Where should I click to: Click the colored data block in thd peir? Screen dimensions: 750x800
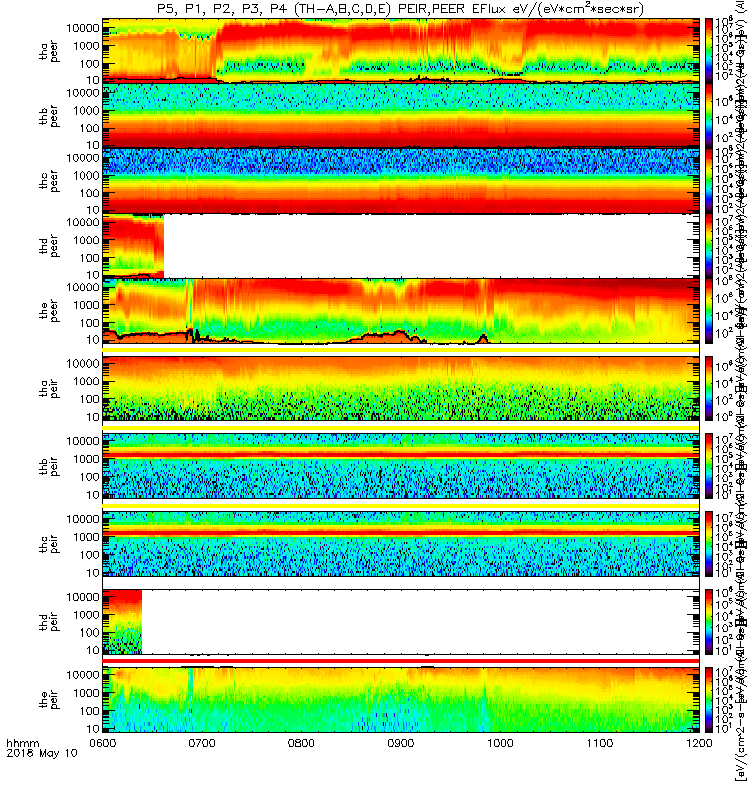click(x=122, y=622)
